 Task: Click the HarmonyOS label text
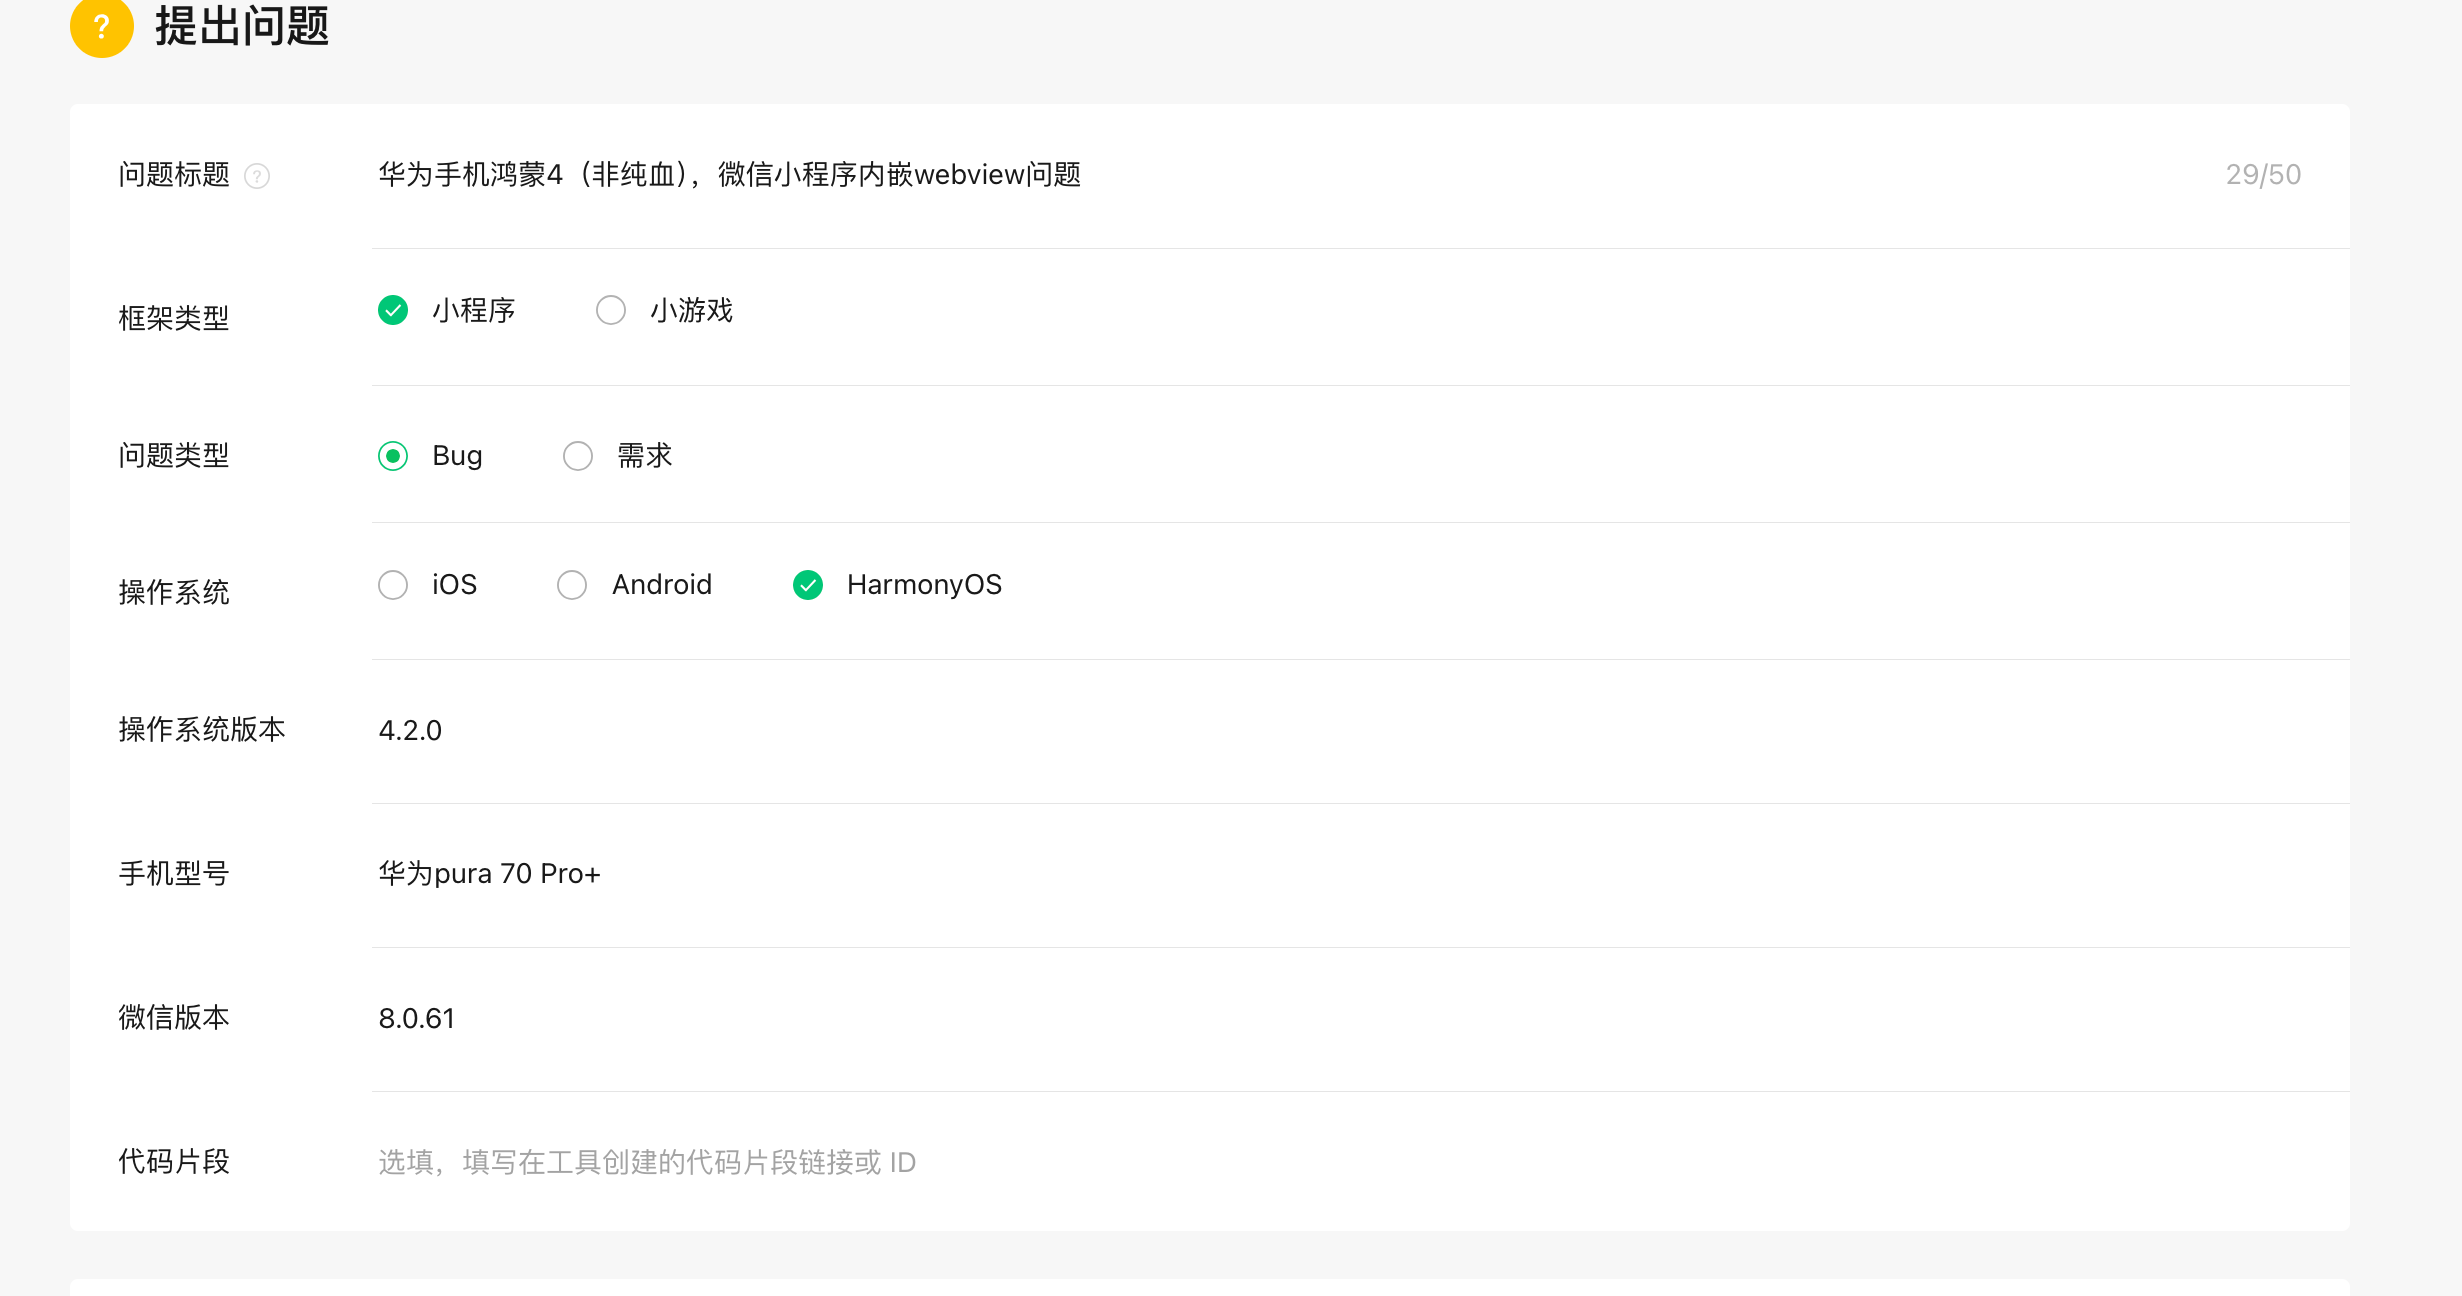tap(924, 585)
